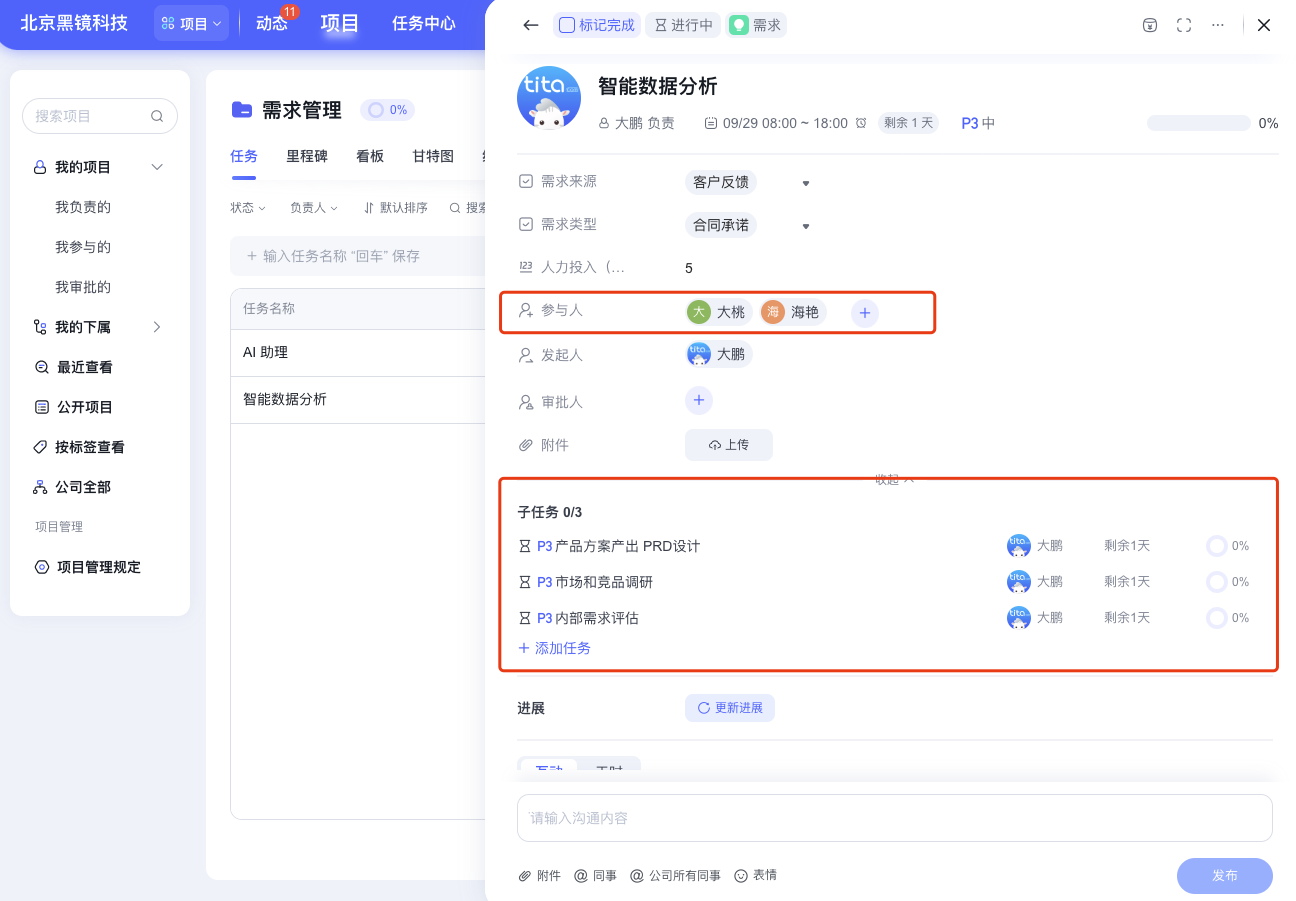The height and width of the screenshot is (901, 1296).
Task: Open priority selector P3 中
Action: 978,123
